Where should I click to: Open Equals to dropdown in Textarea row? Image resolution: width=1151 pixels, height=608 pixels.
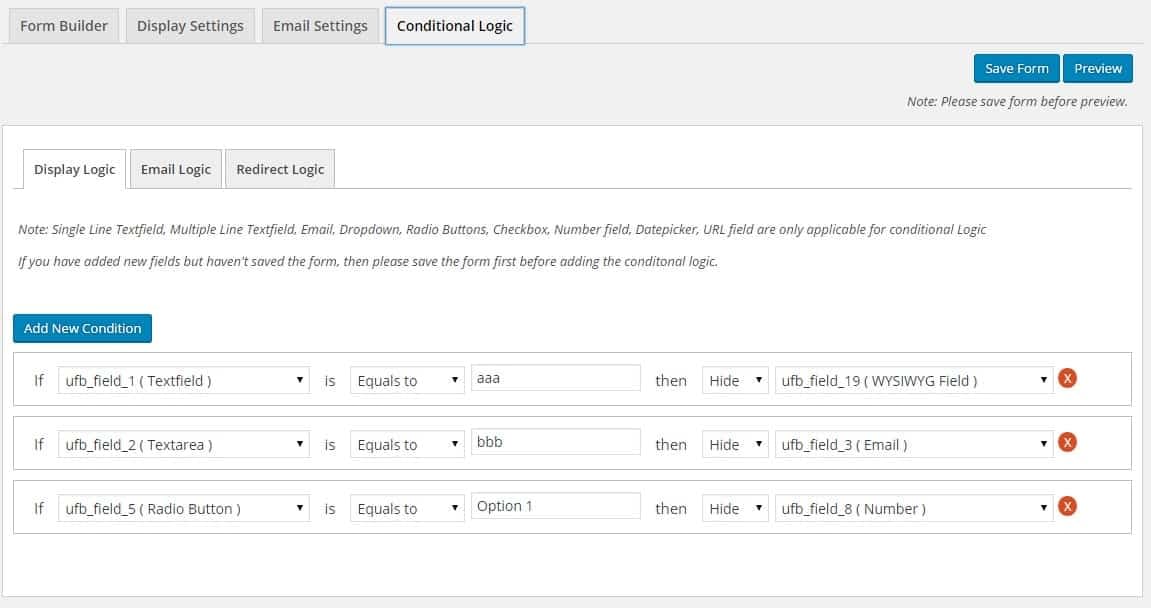point(407,444)
